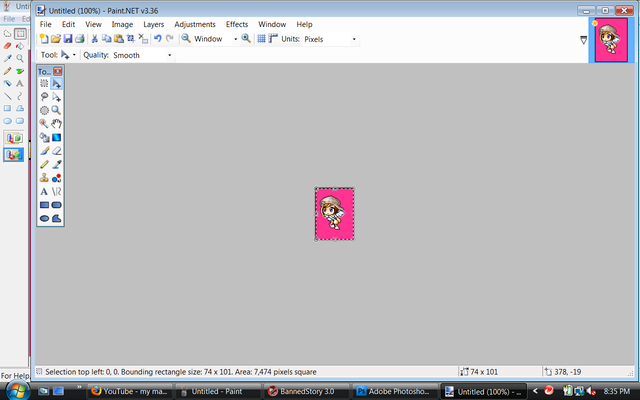Screen dimensions: 640x400
Task: Select the Paintbrush tool in Tools window
Action: point(44,151)
